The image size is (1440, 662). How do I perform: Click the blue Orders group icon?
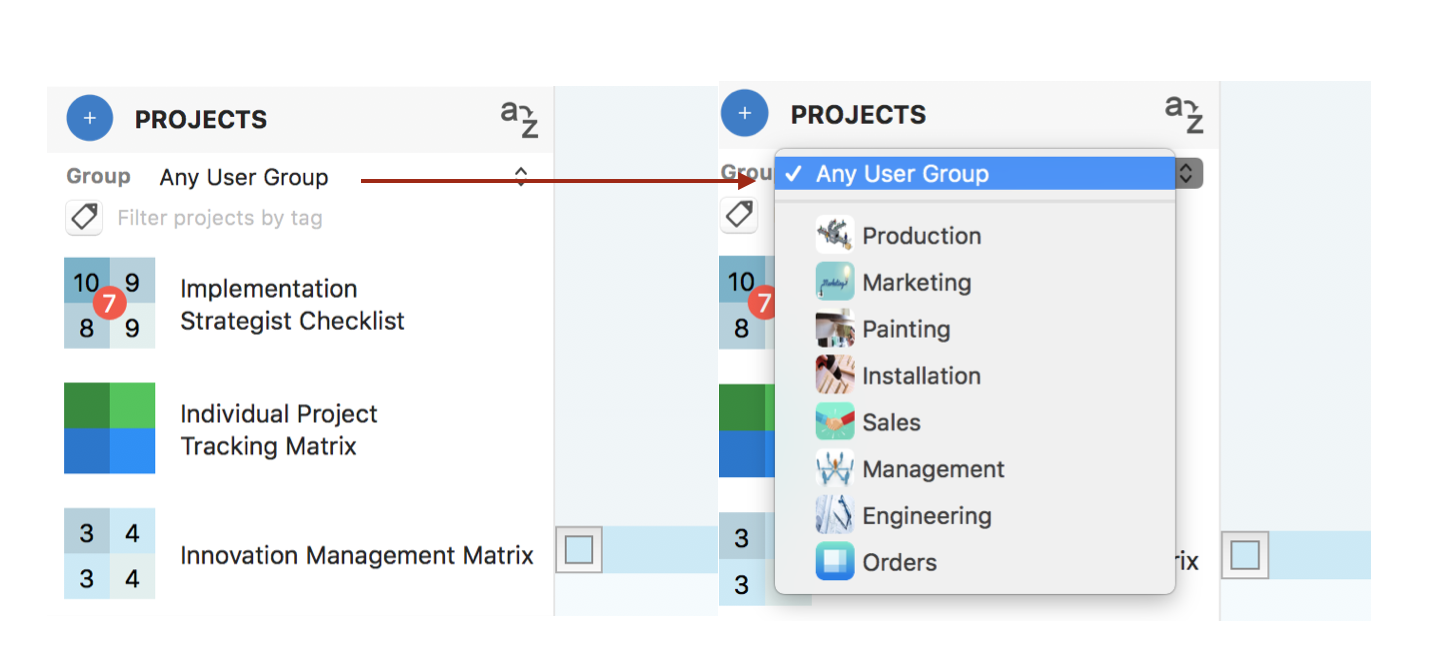point(835,562)
